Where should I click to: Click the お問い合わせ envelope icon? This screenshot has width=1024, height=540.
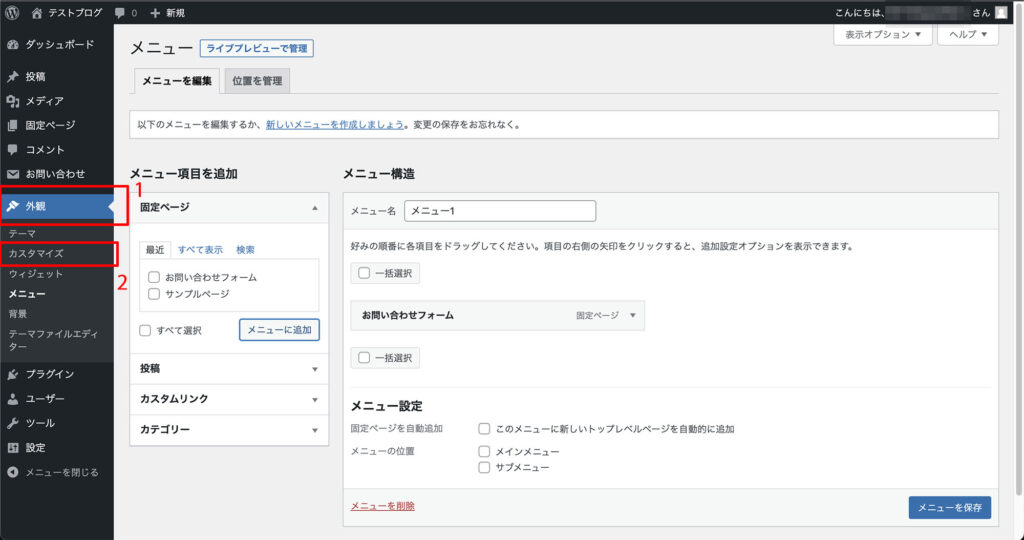coord(12,174)
